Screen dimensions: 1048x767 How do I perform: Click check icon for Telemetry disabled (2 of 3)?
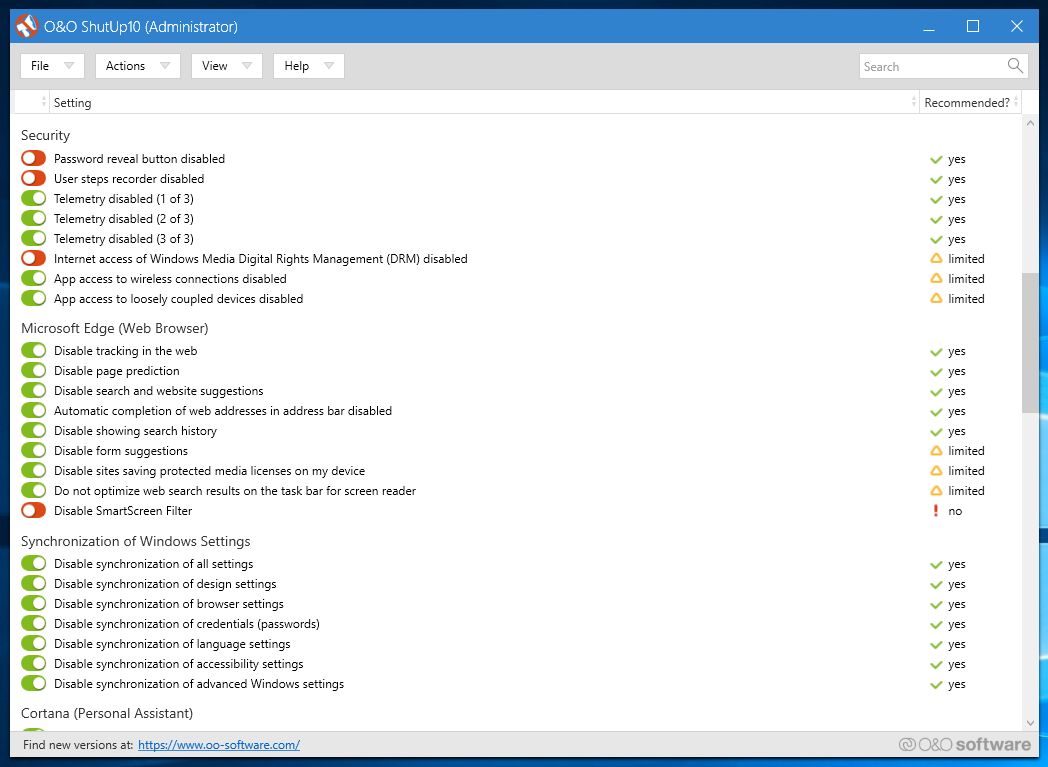pos(936,220)
